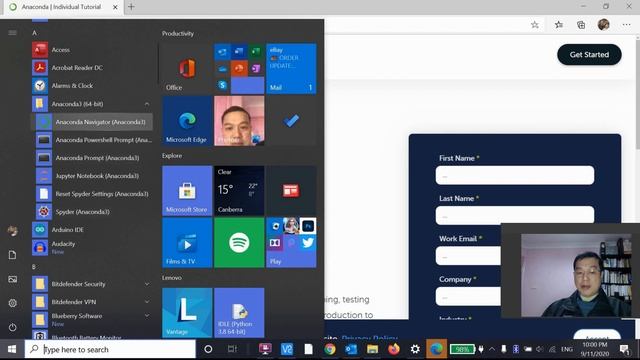Open the Excel icon in Office tile group
Screen dimensions: 640x360
click(x=256, y=52)
